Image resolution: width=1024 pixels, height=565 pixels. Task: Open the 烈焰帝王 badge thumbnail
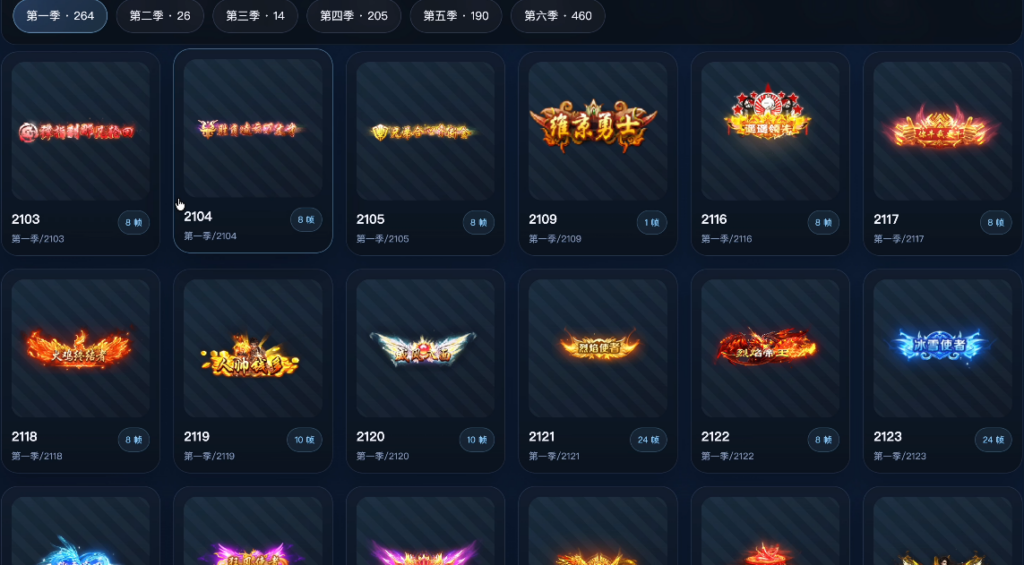(770, 348)
